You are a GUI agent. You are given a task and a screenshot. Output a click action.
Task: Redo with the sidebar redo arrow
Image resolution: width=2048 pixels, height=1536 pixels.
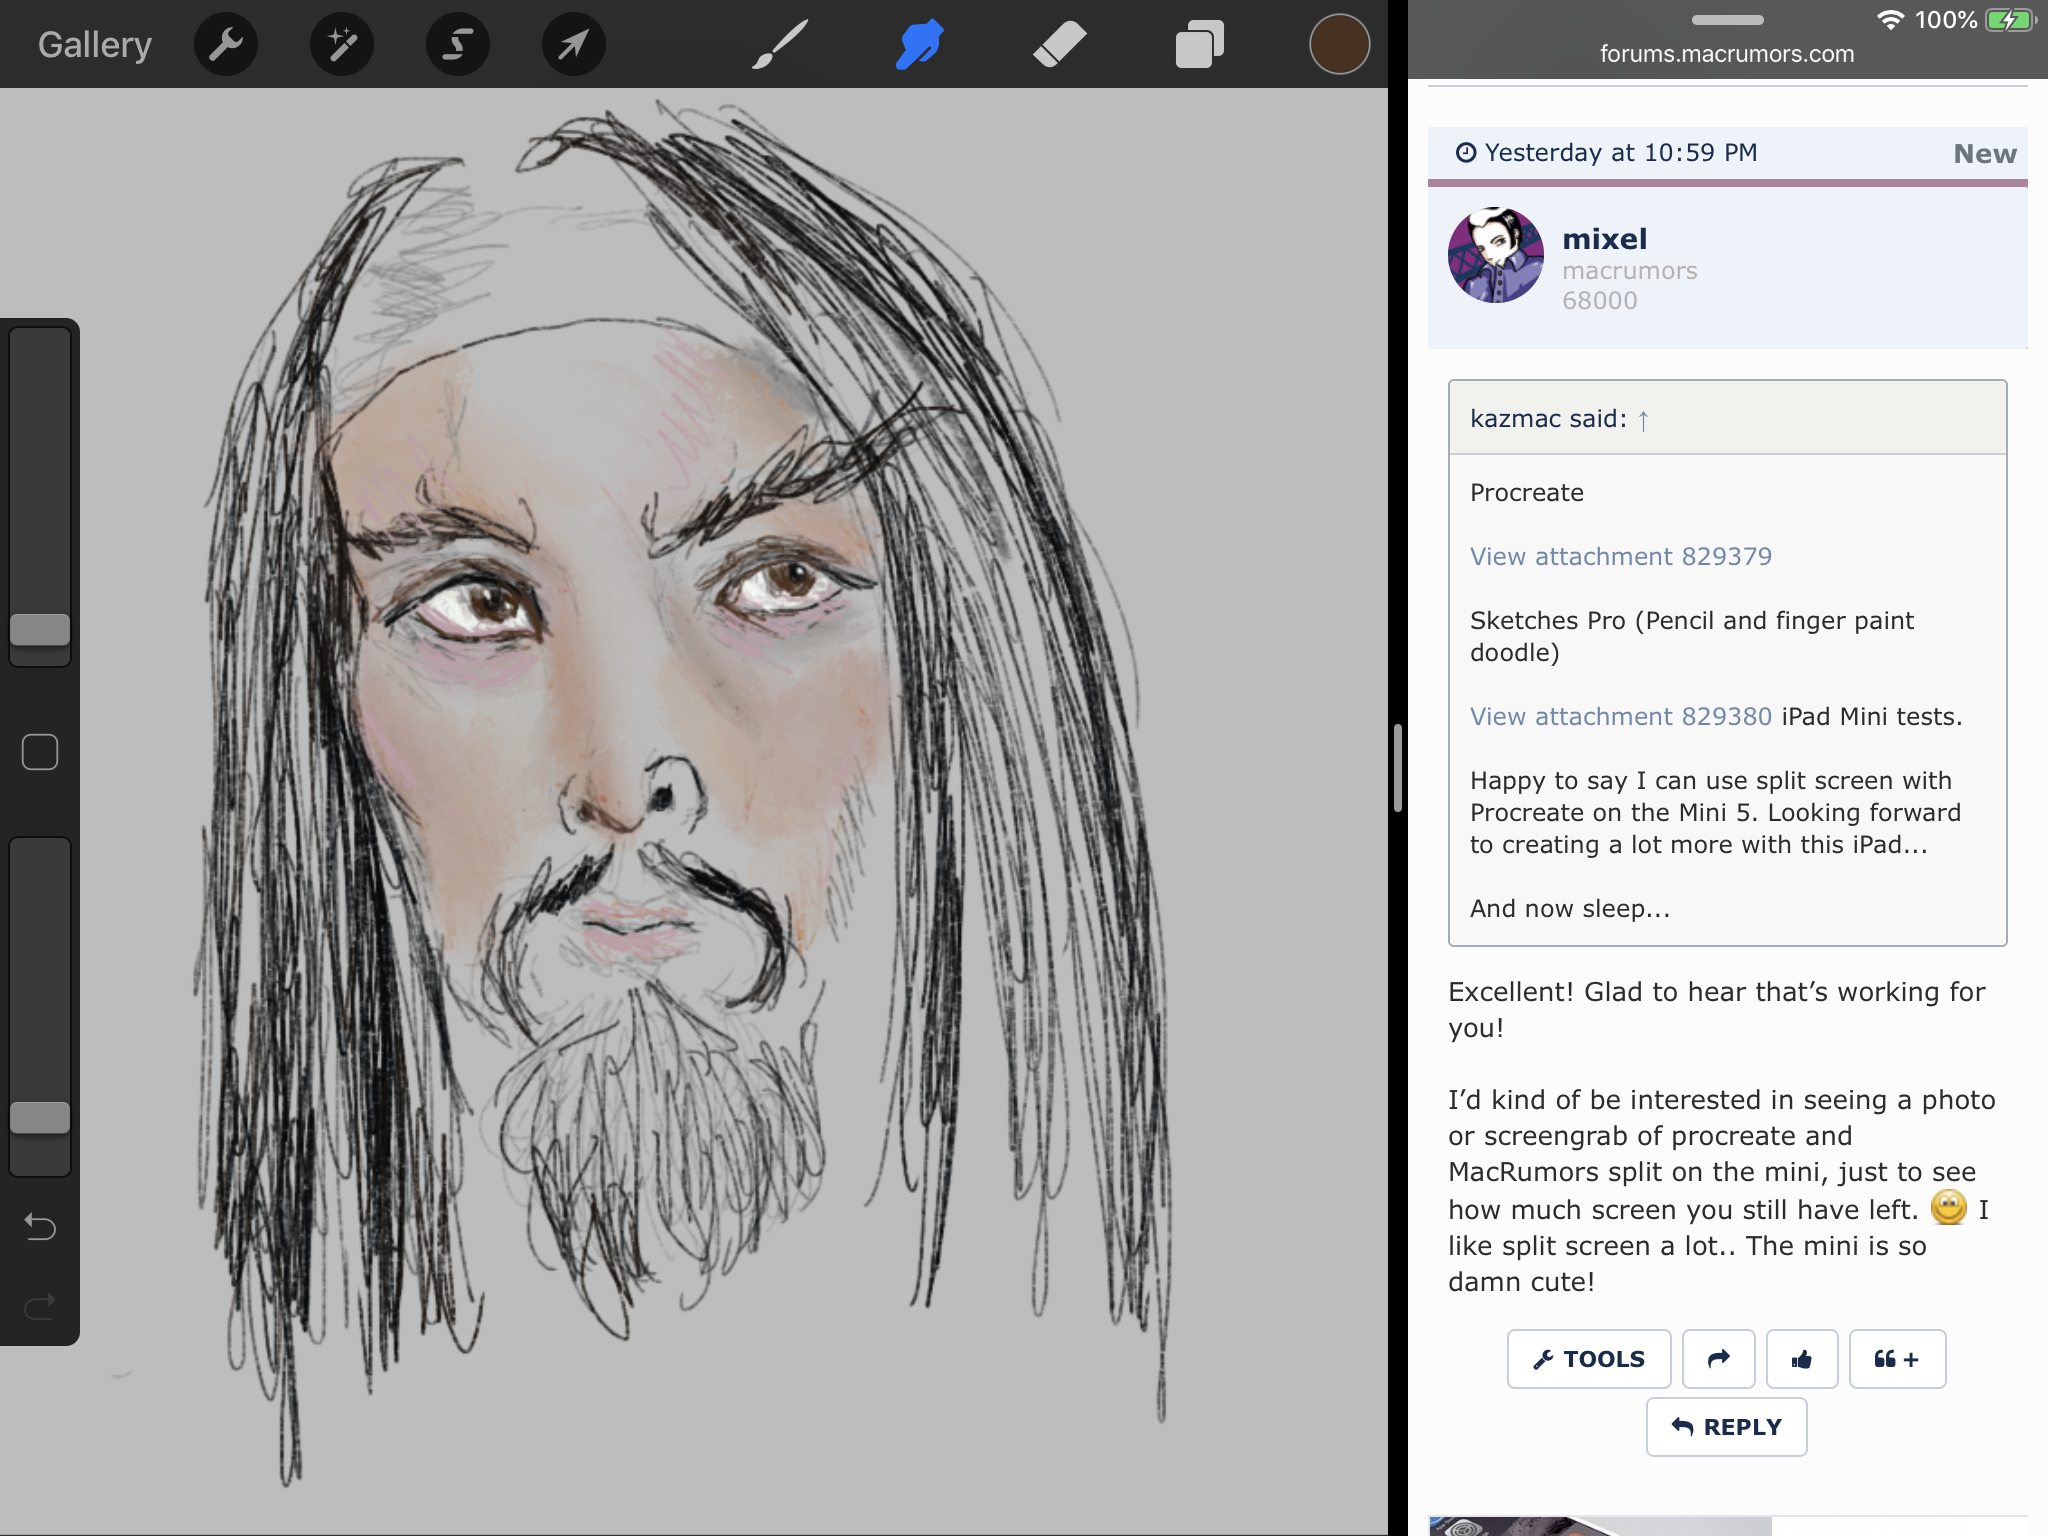click(40, 1306)
